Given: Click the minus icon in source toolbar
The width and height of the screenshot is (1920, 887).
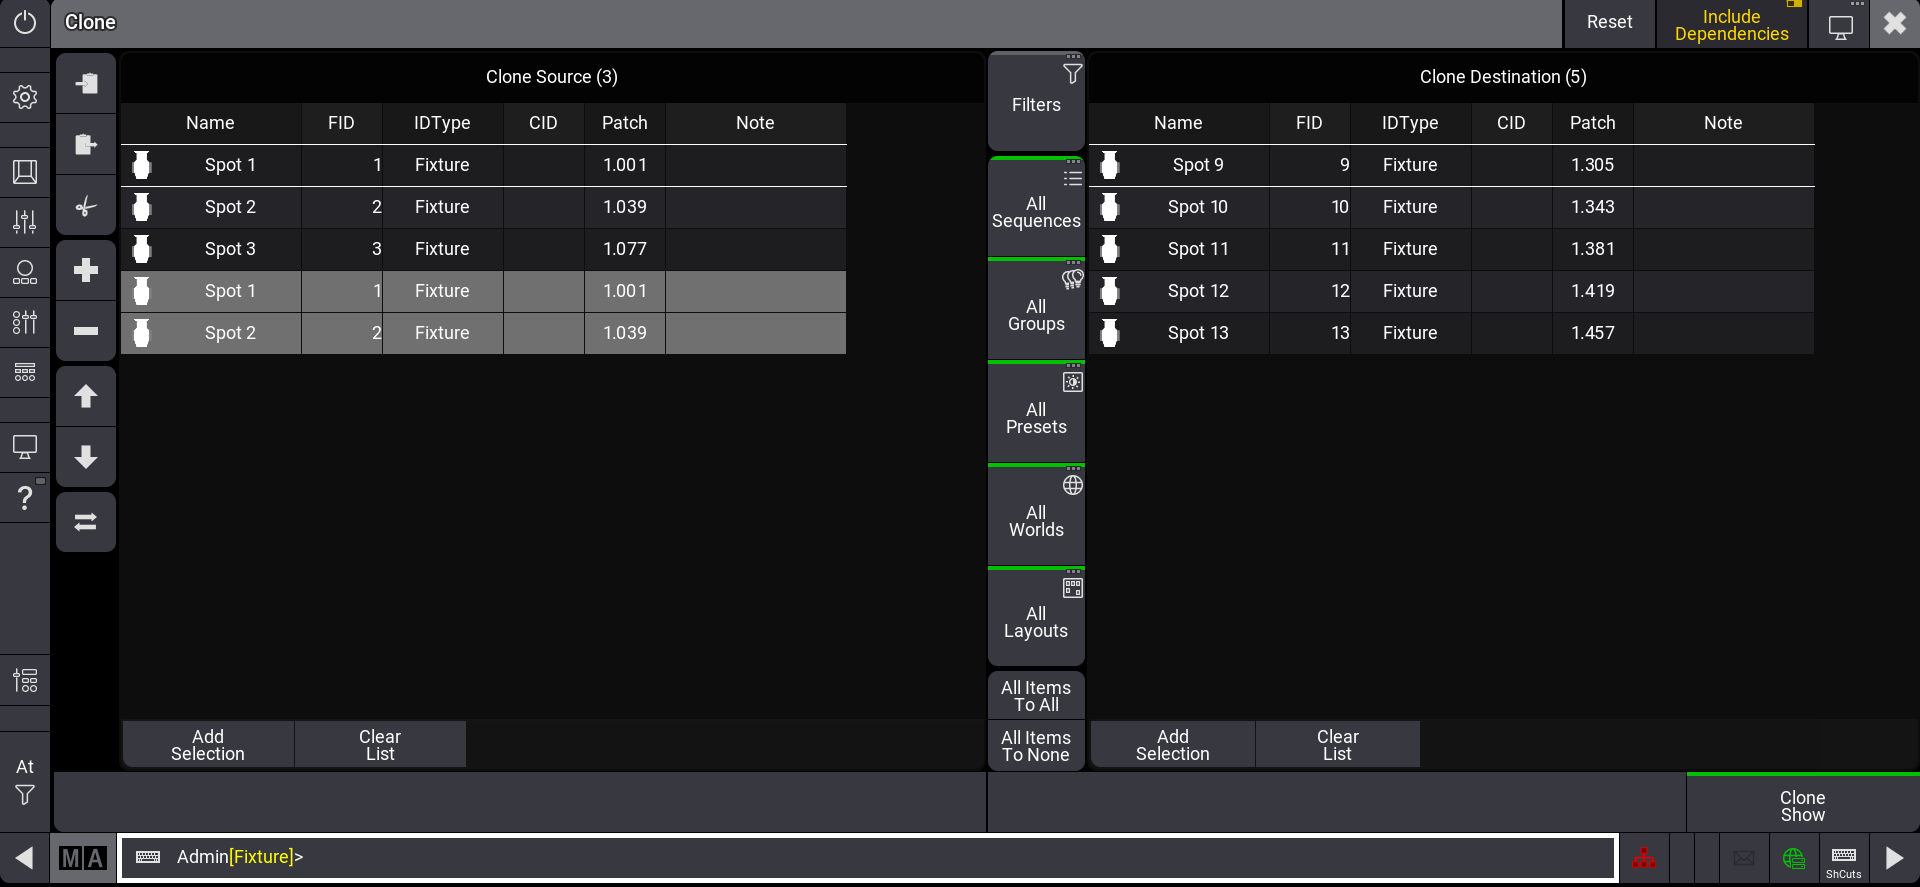Looking at the screenshot, I should [x=86, y=331].
